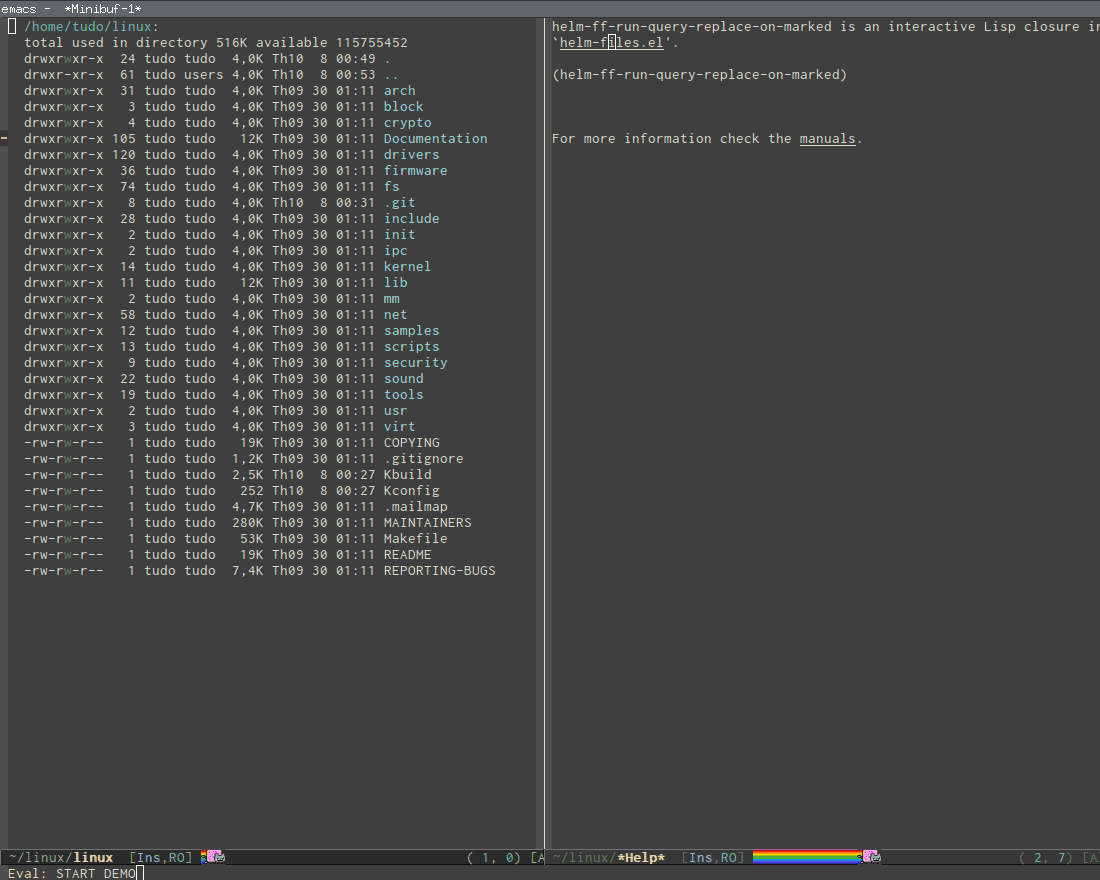Follow the helm-files.el source link
Image resolution: width=1100 pixels, height=880 pixels.
(x=611, y=42)
